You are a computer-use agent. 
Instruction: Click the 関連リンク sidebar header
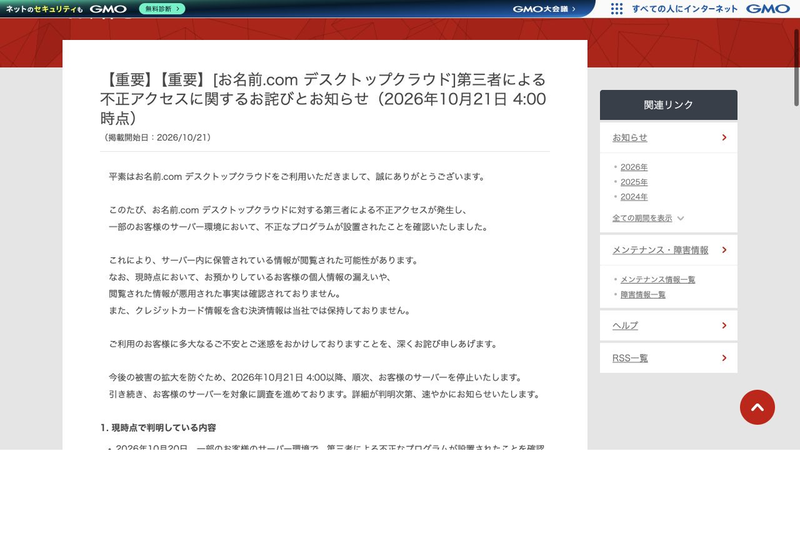668,105
